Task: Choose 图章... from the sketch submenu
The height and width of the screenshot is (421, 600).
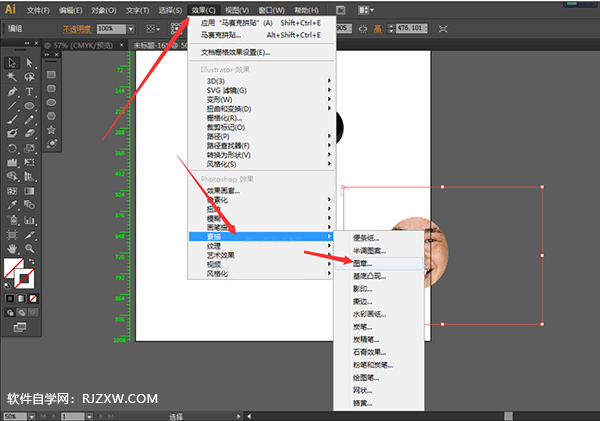Action: tap(379, 263)
